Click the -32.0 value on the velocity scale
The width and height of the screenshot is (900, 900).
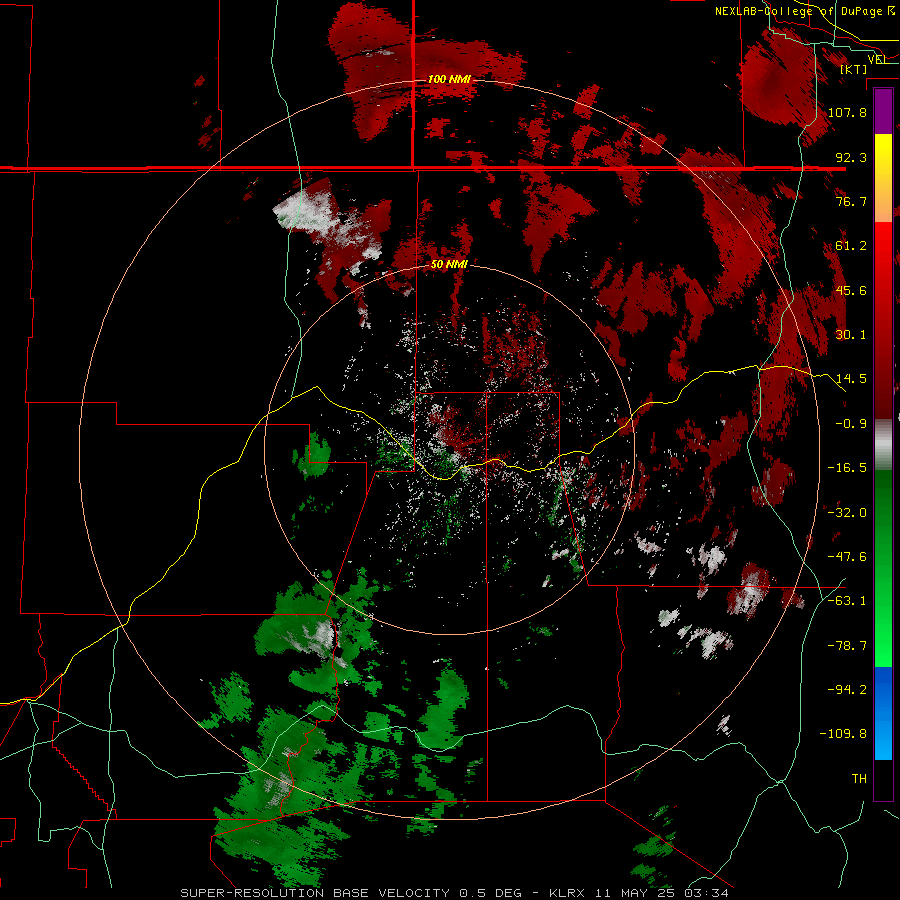coord(847,513)
